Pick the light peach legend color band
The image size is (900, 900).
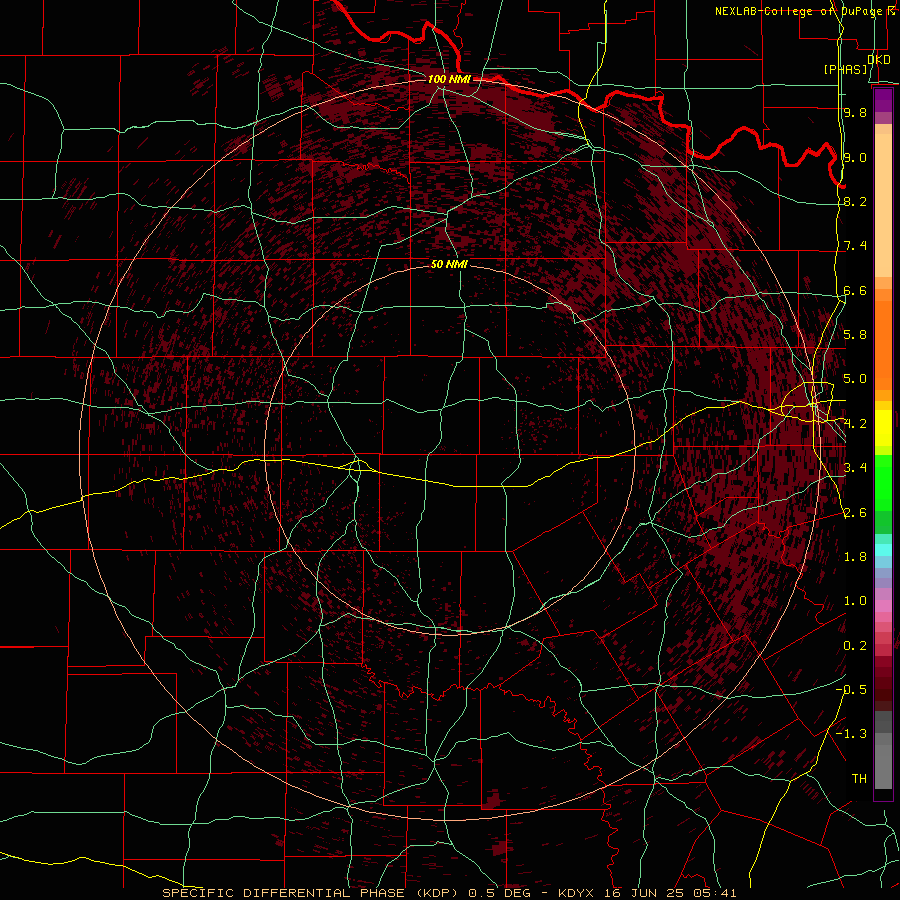click(883, 205)
